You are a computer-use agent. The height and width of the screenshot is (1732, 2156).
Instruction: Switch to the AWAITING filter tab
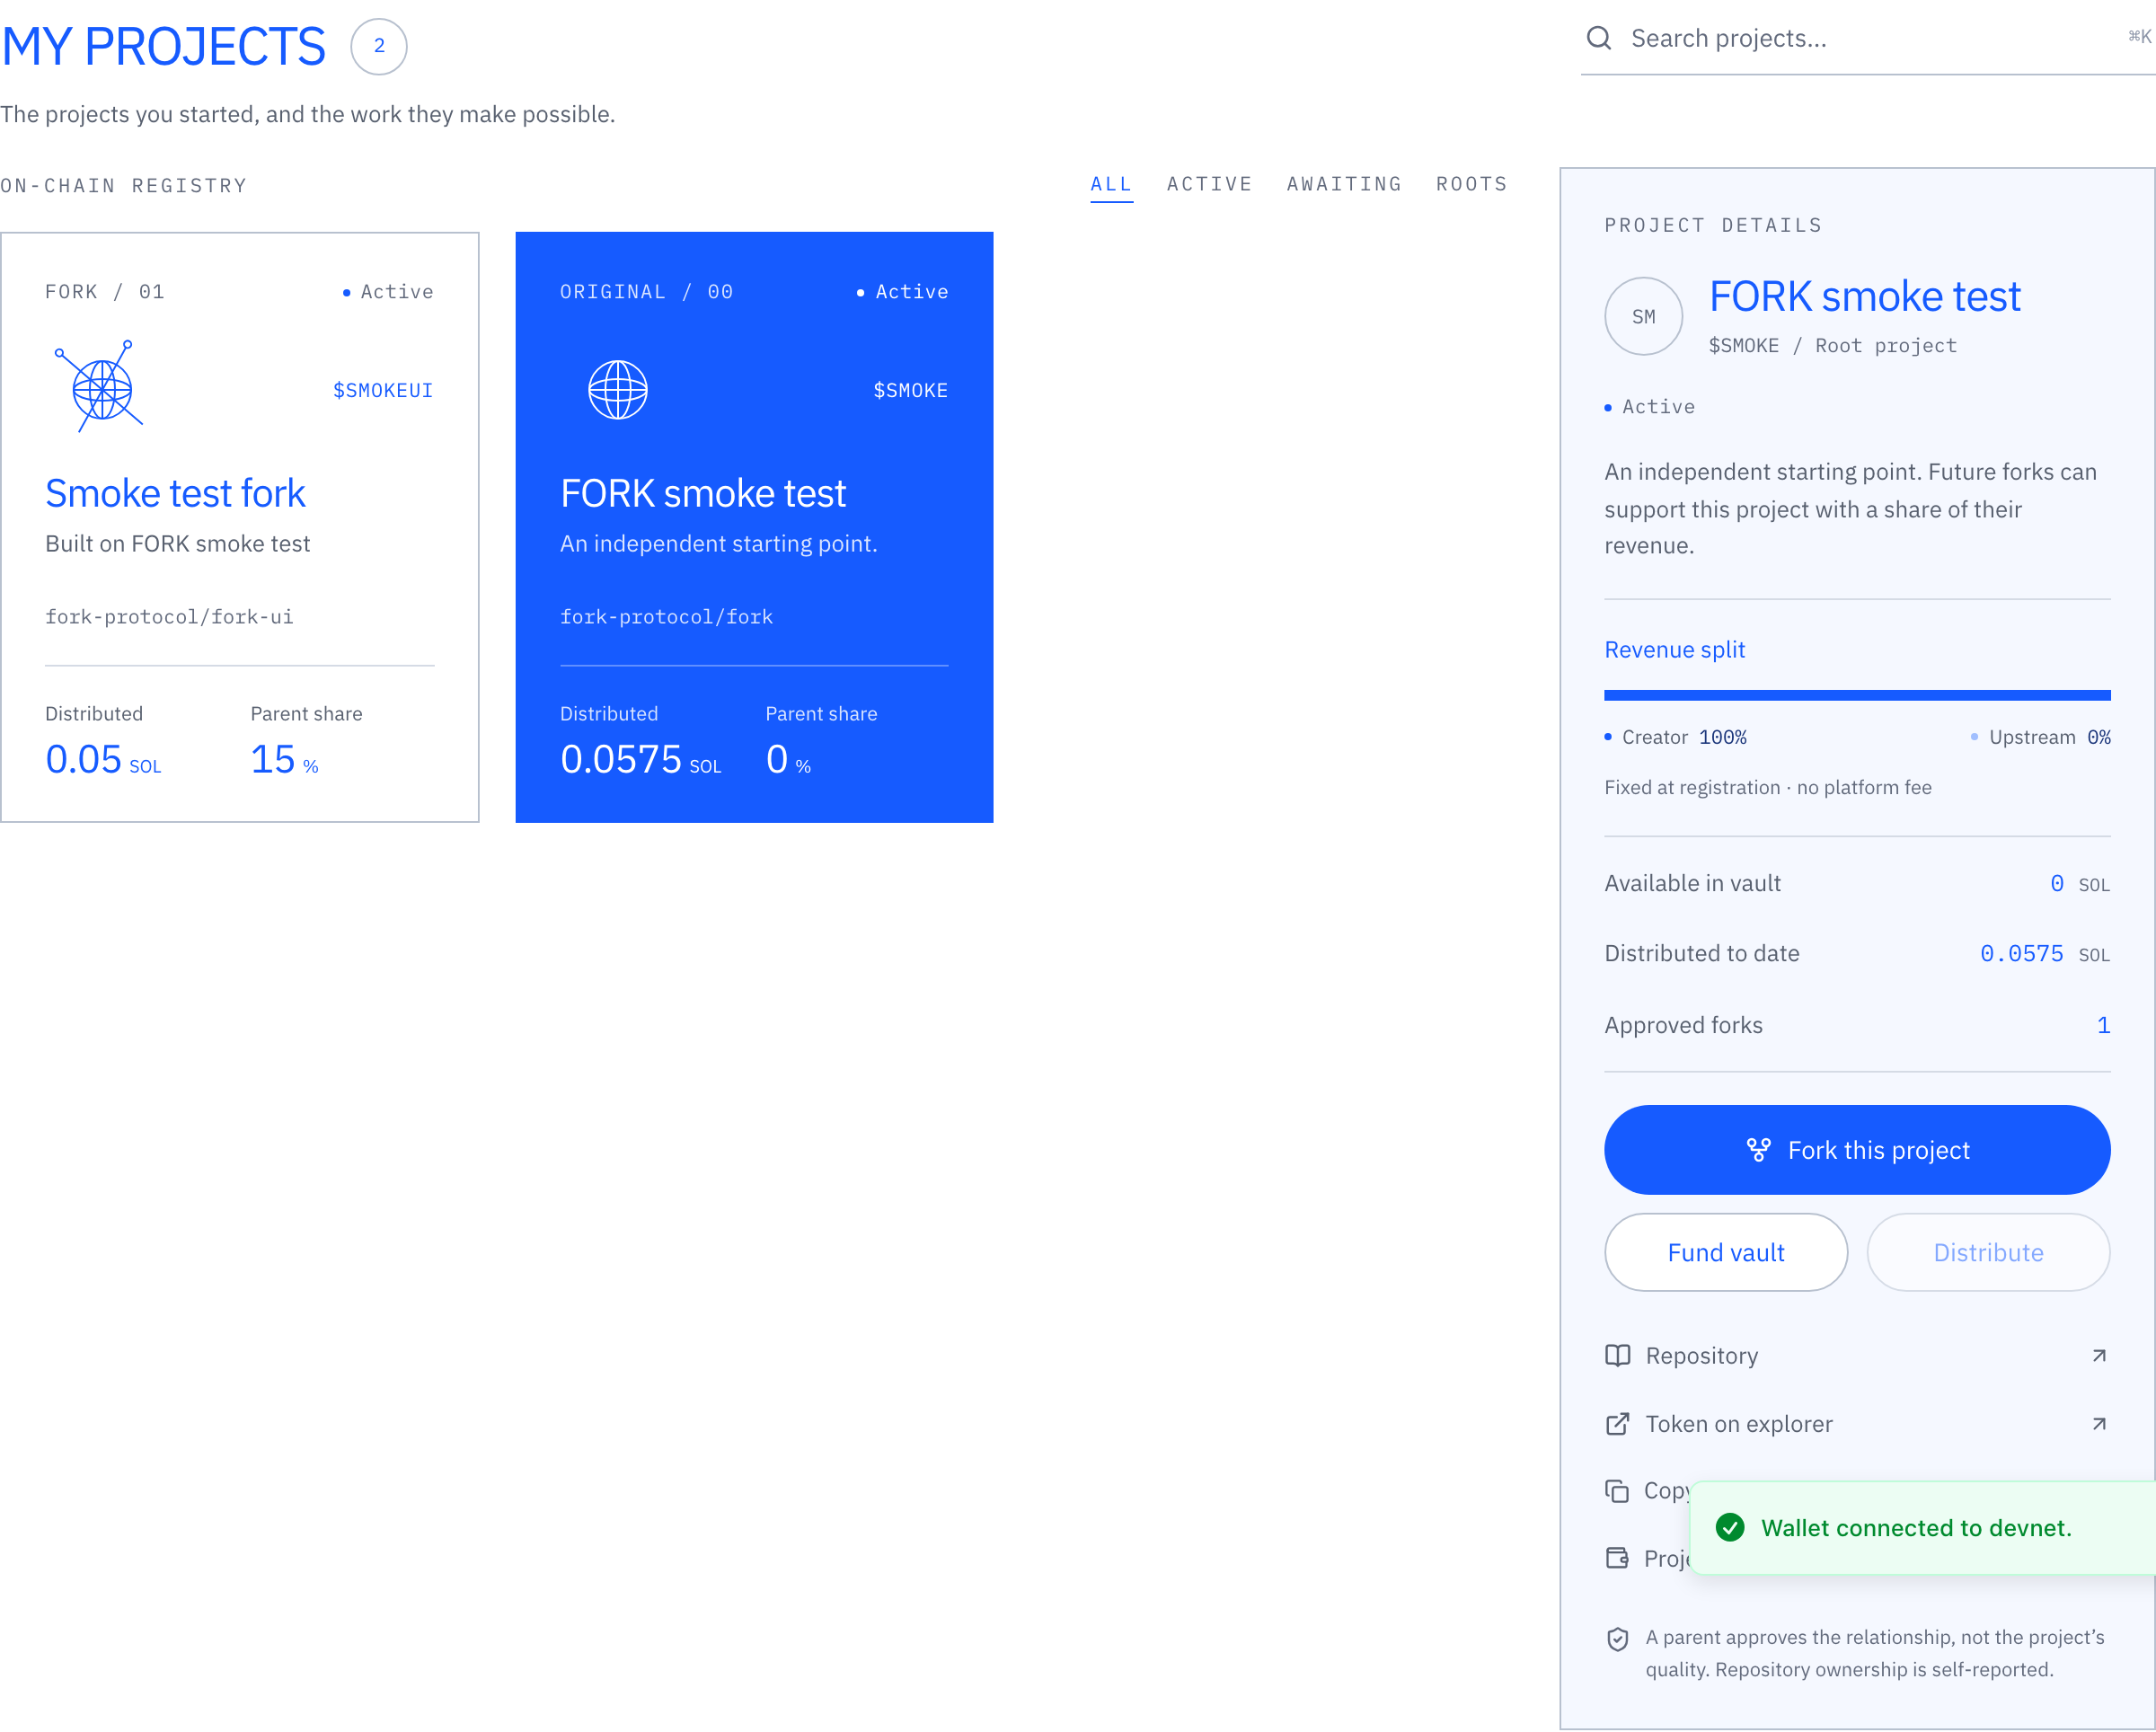pos(1344,184)
